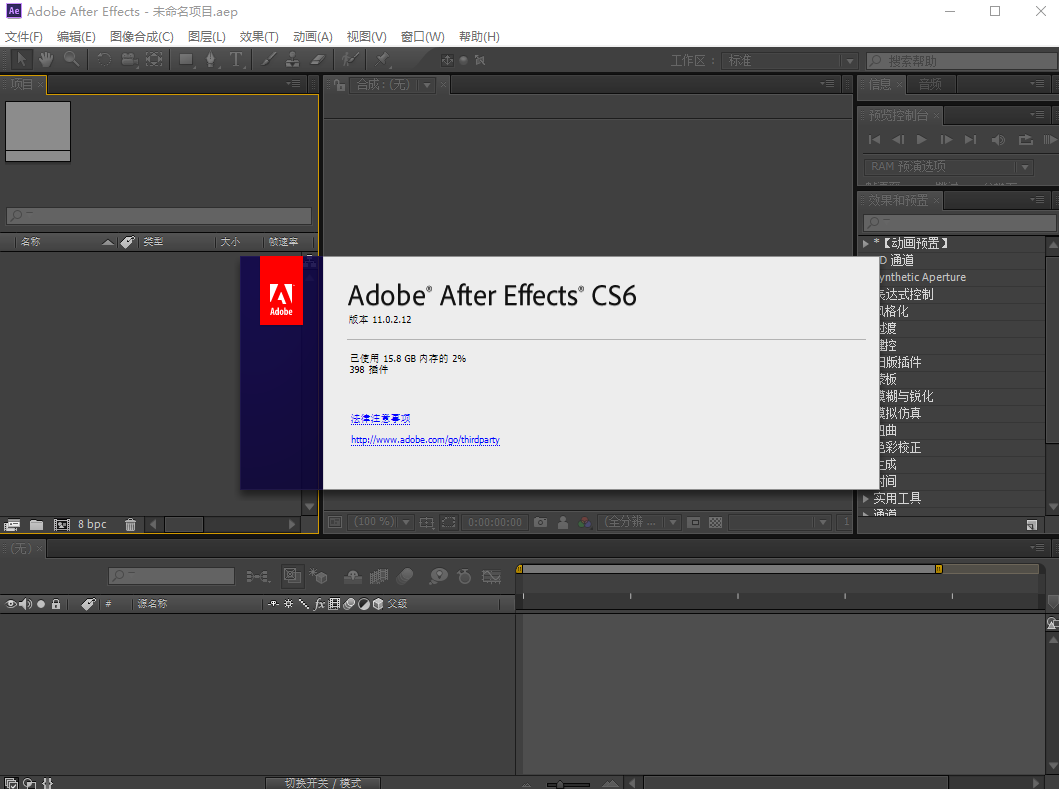Select the Pen tool
The width and height of the screenshot is (1059, 789).
coord(213,59)
